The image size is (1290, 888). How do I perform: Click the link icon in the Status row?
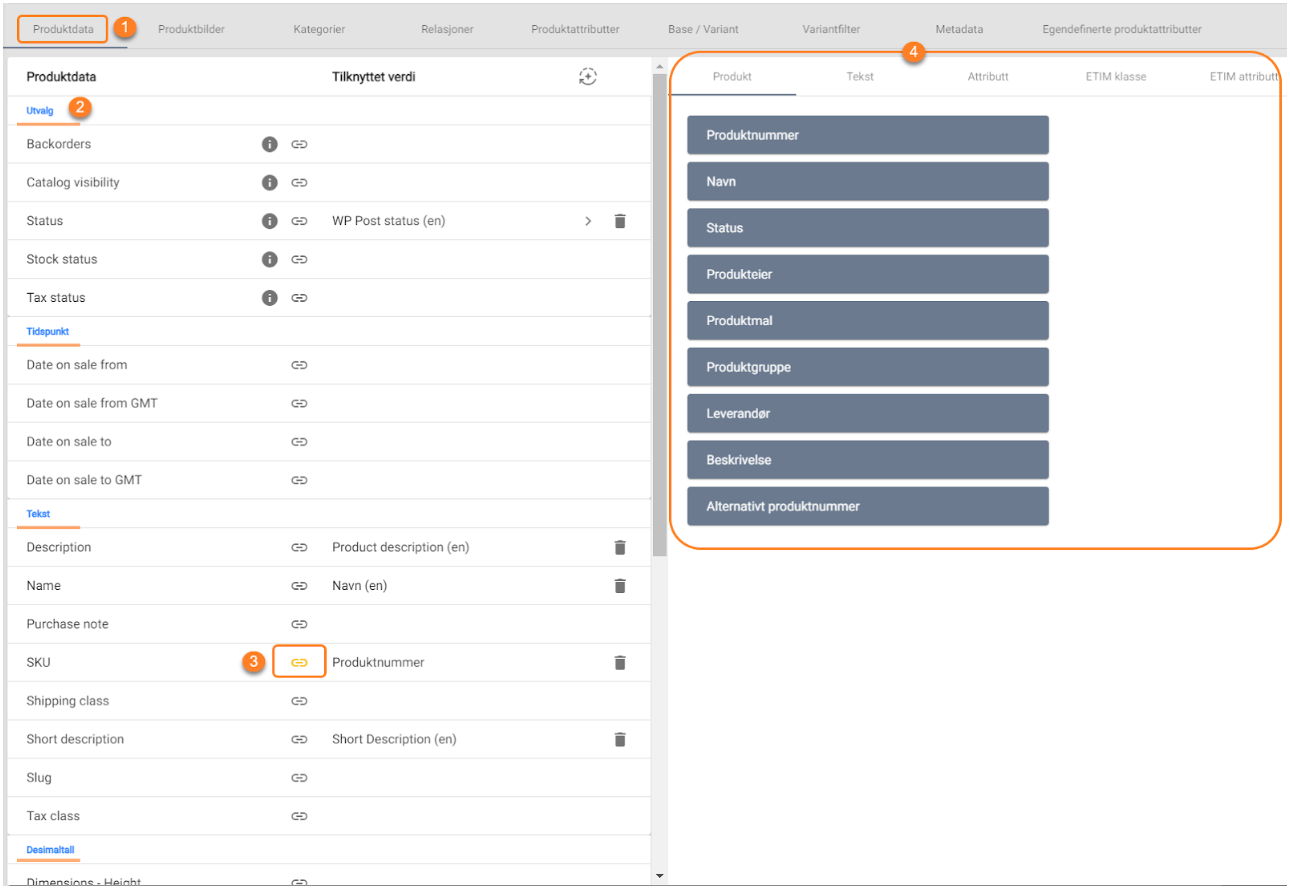299,221
